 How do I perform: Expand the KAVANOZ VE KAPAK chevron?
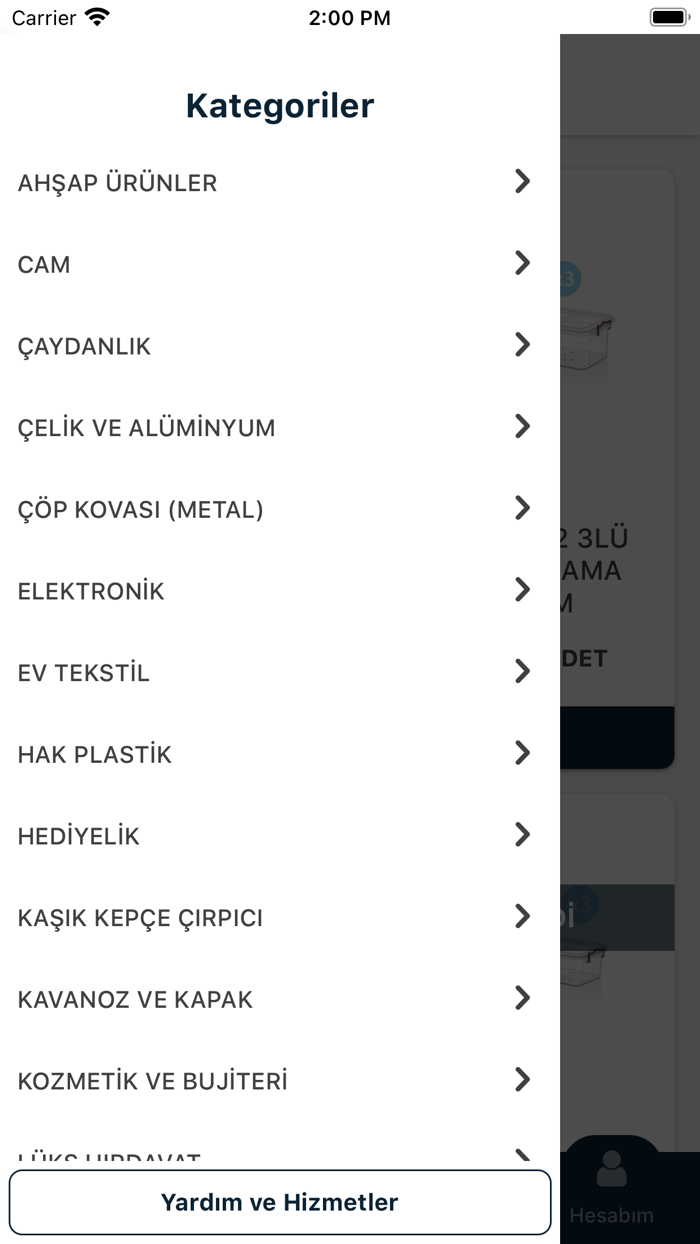pyautogui.click(x=522, y=997)
